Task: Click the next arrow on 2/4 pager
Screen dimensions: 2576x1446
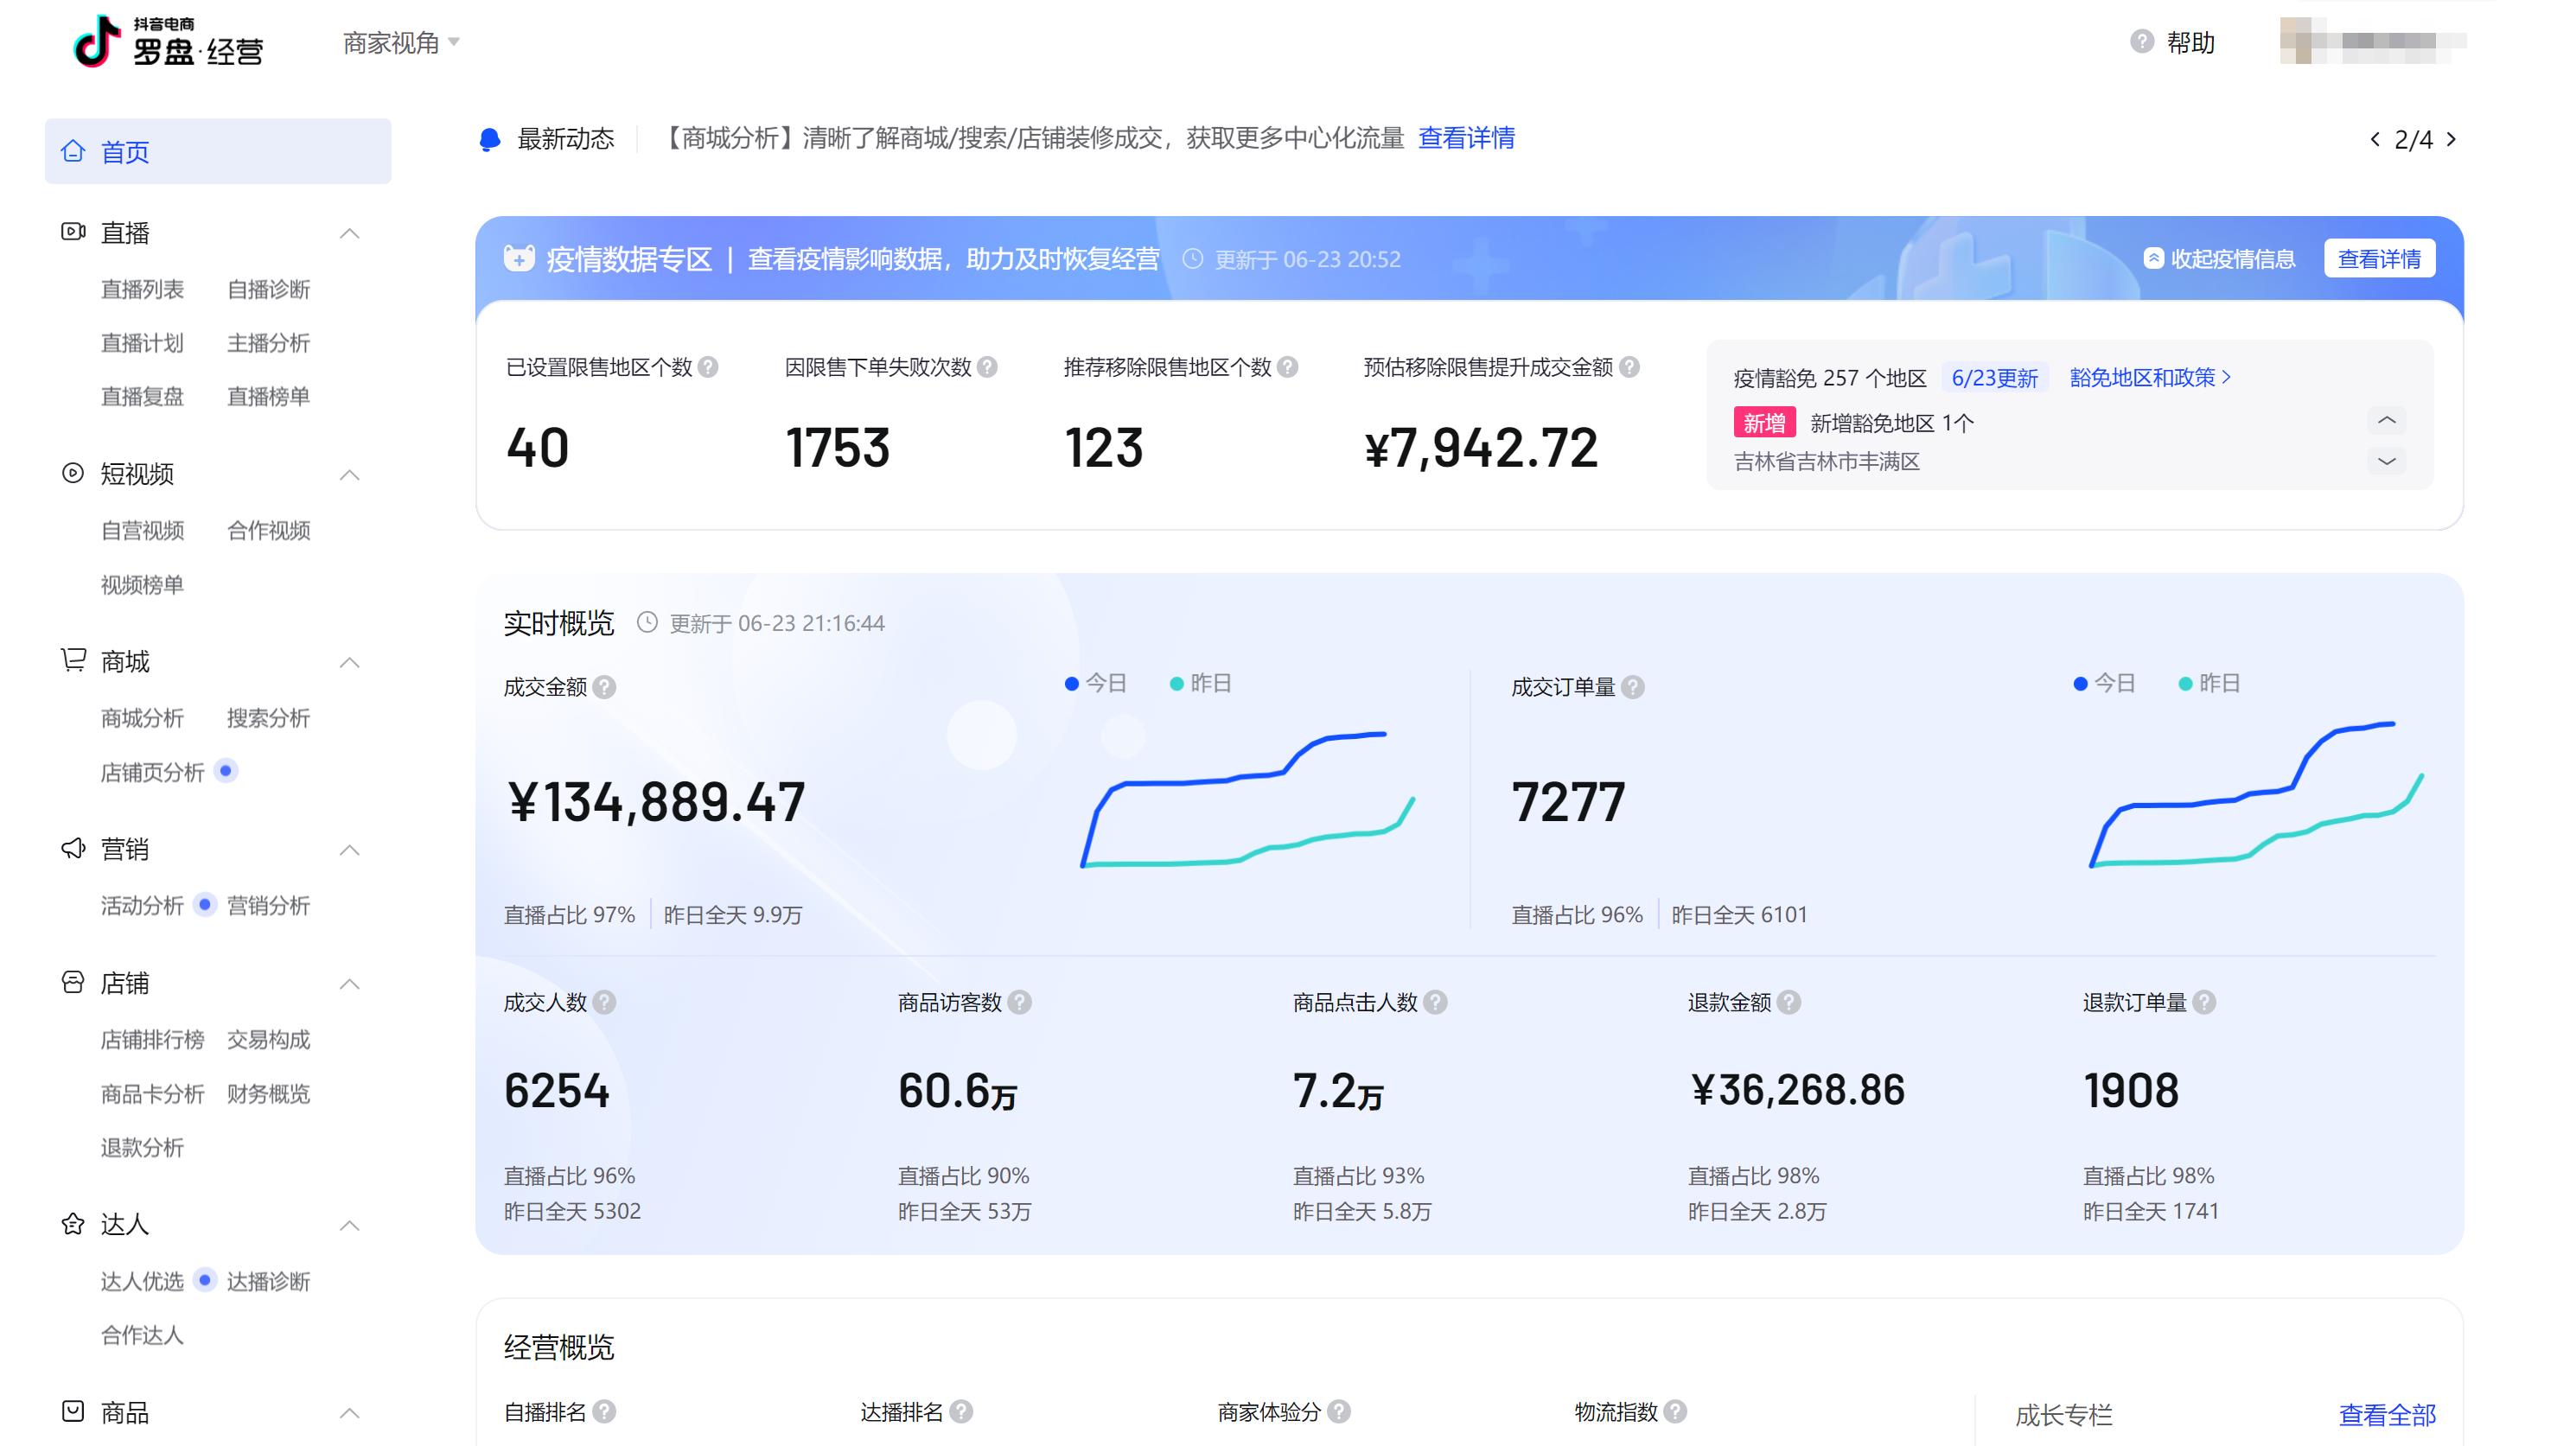Action: point(2450,139)
